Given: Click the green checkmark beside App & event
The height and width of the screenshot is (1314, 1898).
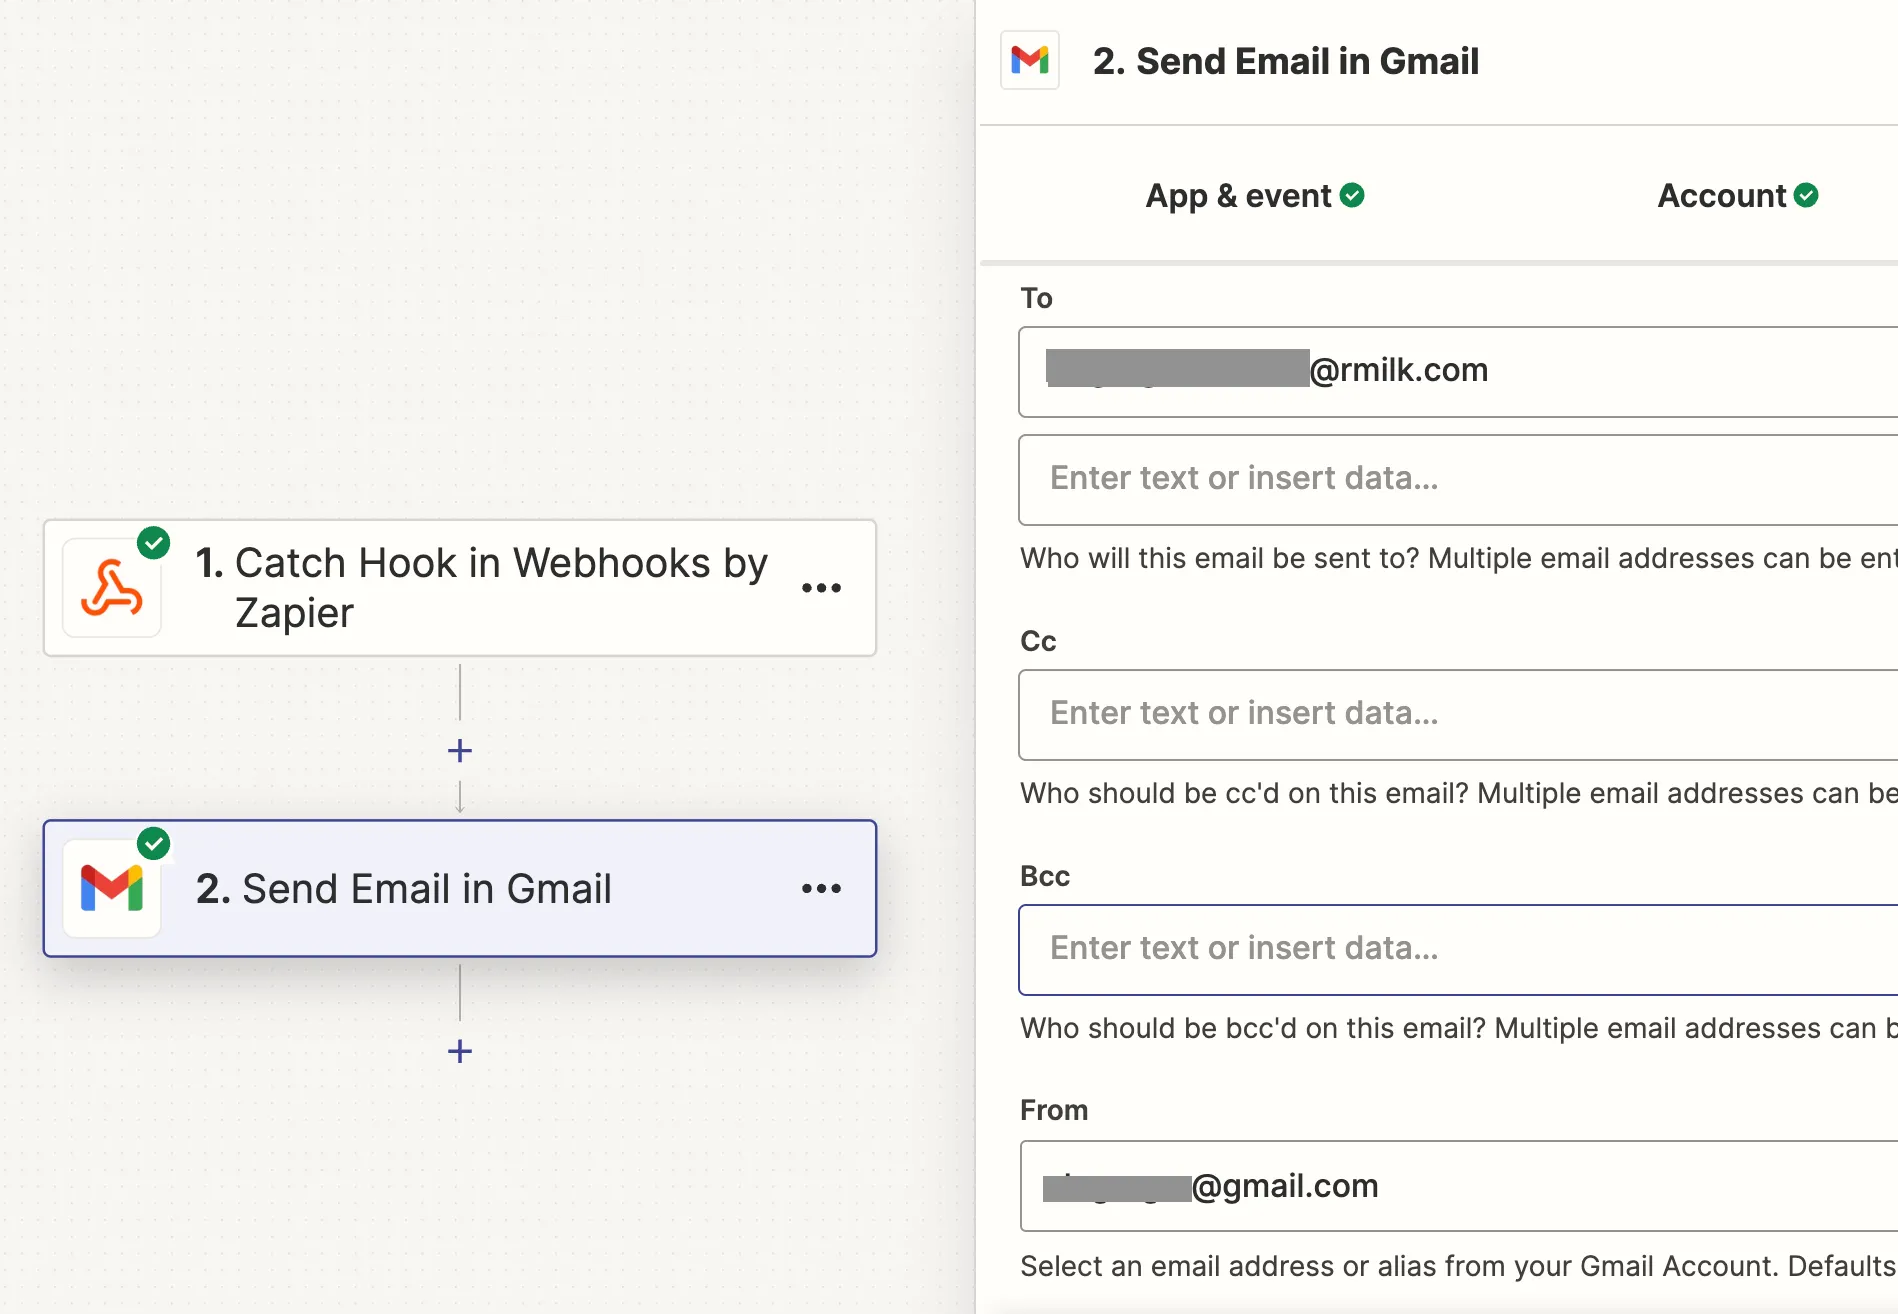Looking at the screenshot, I should point(1352,195).
